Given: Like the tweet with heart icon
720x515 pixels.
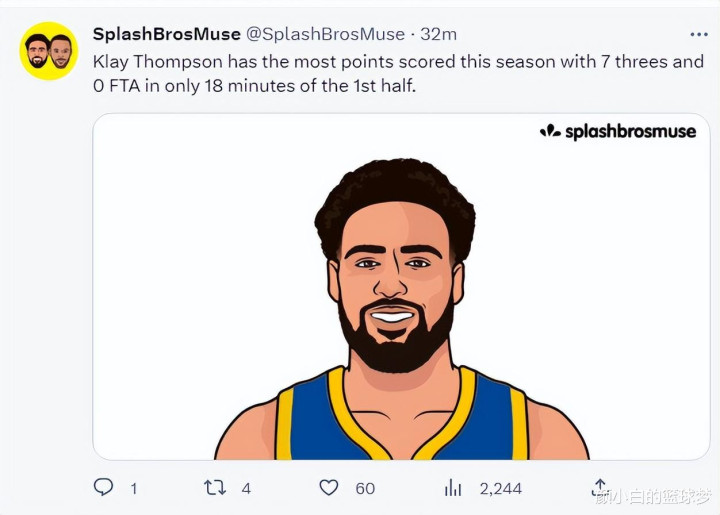Looking at the screenshot, I should pos(329,487).
